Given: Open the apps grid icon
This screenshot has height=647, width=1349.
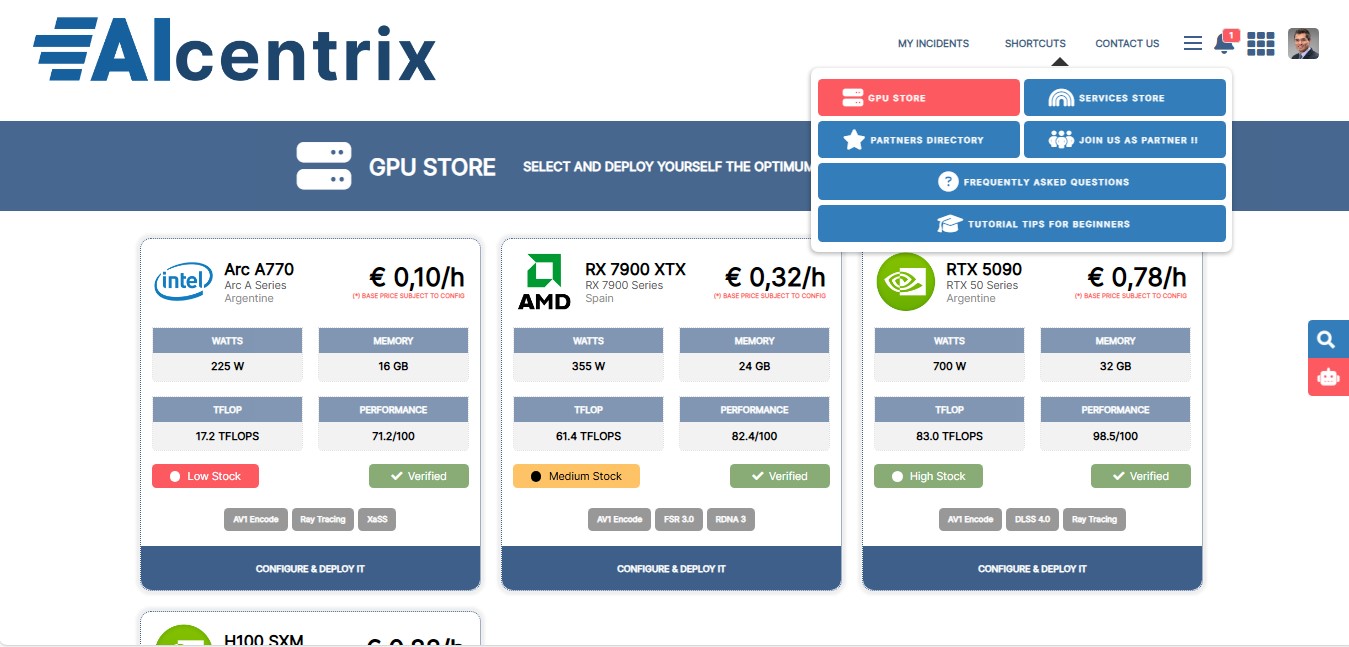Looking at the screenshot, I should 1260,43.
